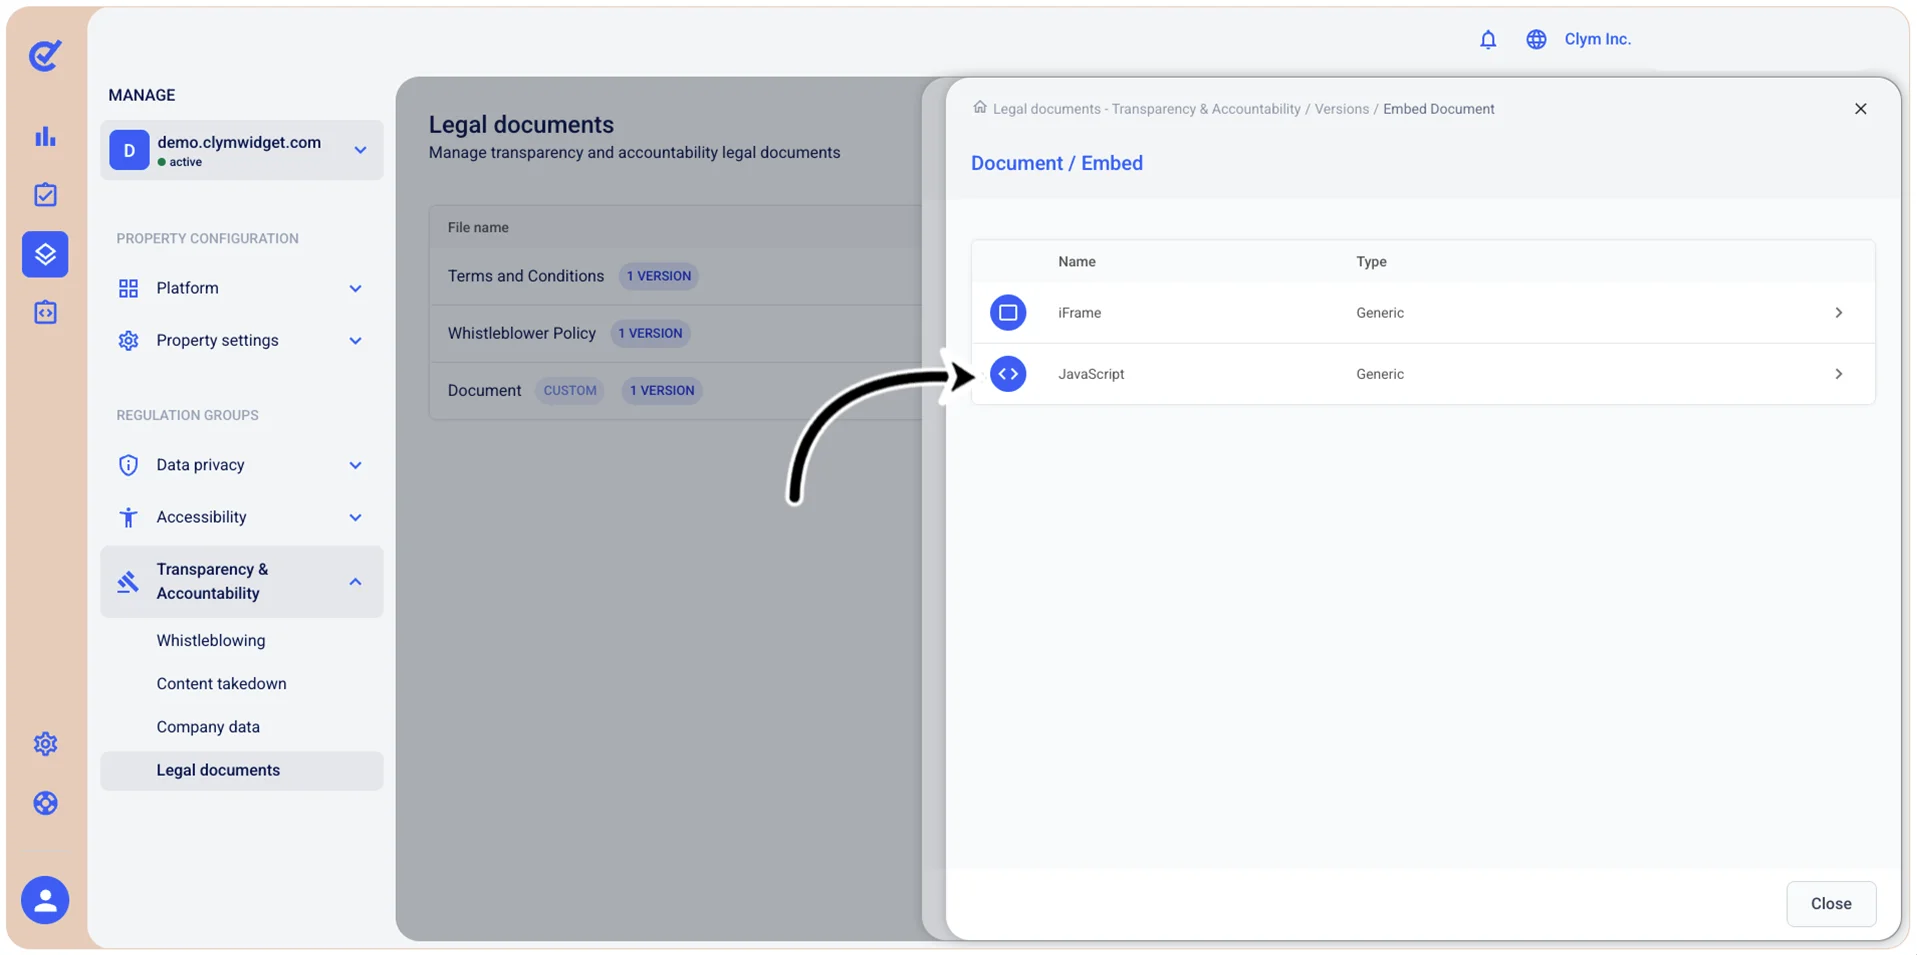Image resolution: width=1917 pixels, height=955 pixels.
Task: Open the code embed sidebar icon
Action: (45, 312)
